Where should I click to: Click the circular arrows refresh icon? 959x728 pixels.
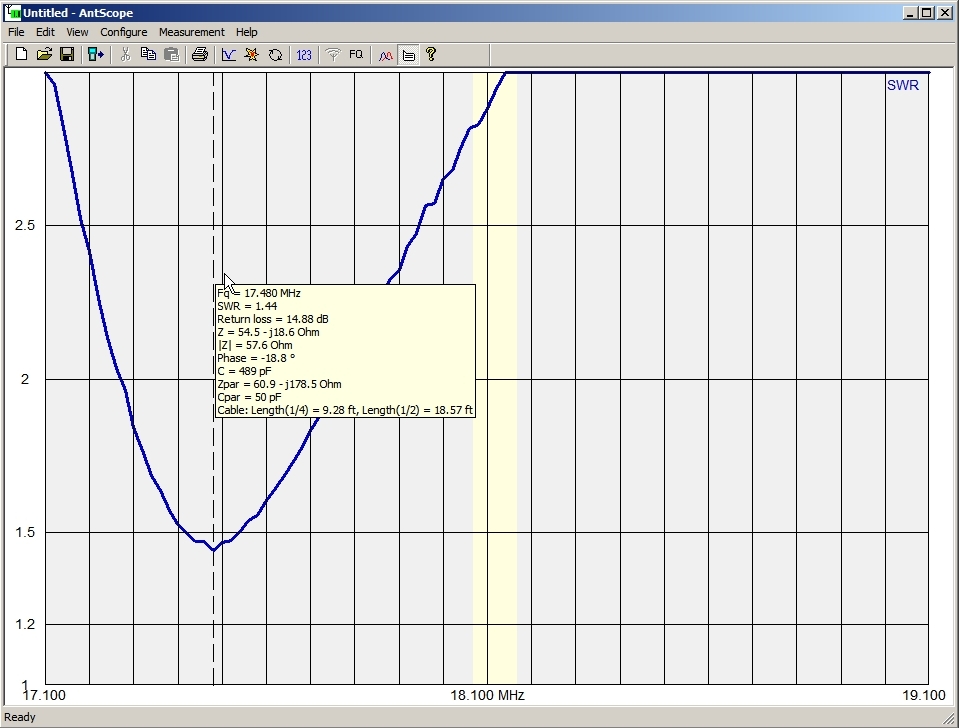click(x=275, y=54)
